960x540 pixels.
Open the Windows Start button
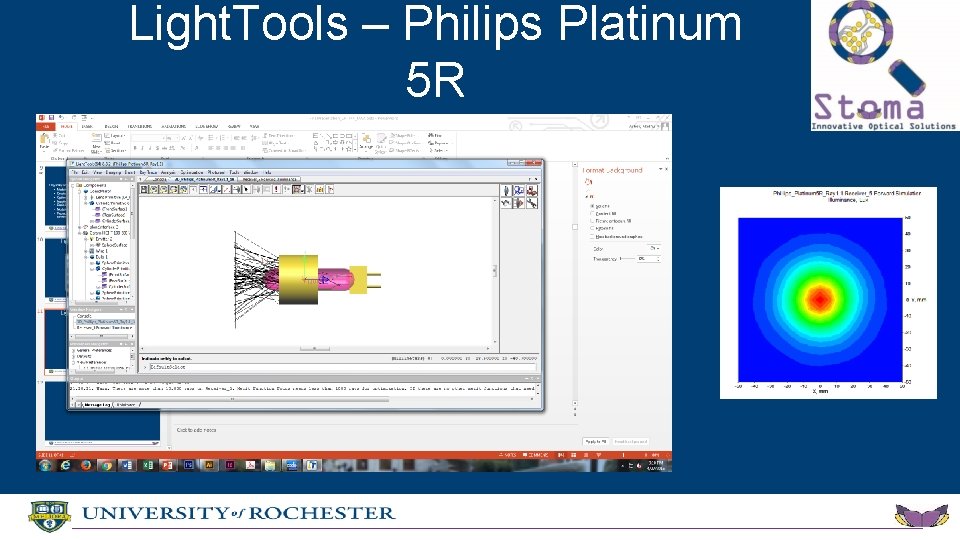coord(44,465)
